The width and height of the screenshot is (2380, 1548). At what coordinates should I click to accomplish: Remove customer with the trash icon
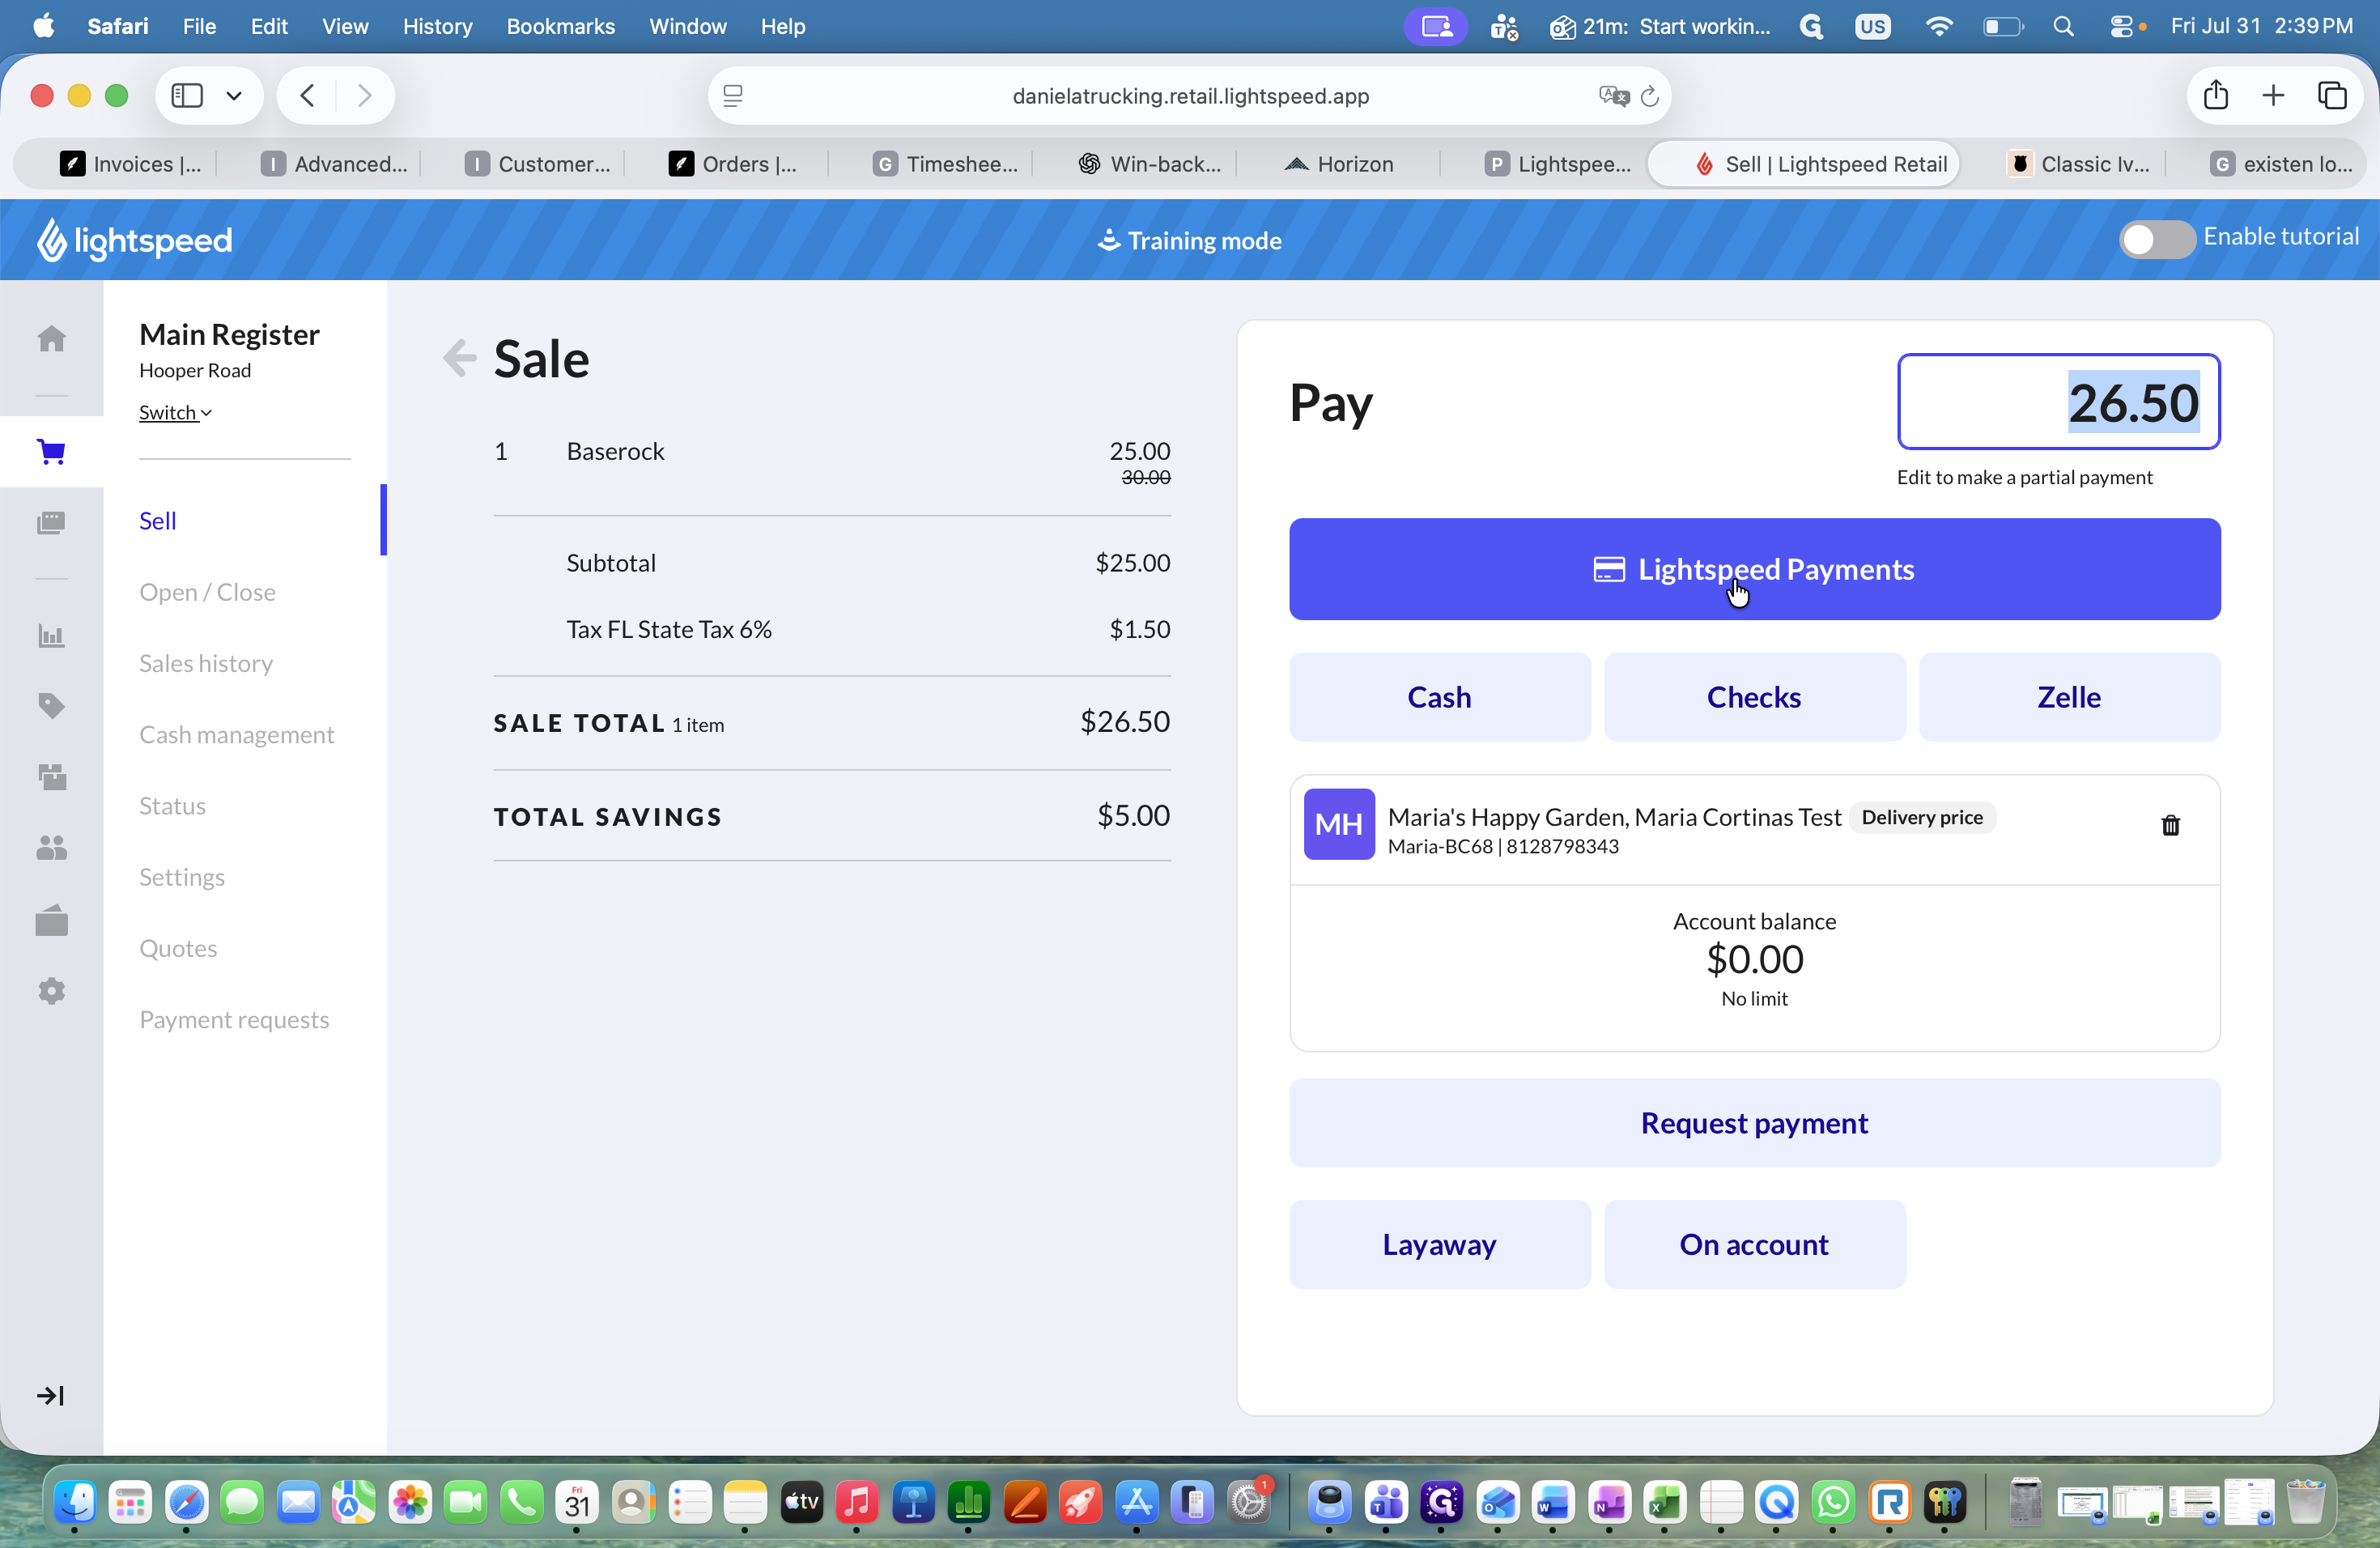(x=2170, y=825)
